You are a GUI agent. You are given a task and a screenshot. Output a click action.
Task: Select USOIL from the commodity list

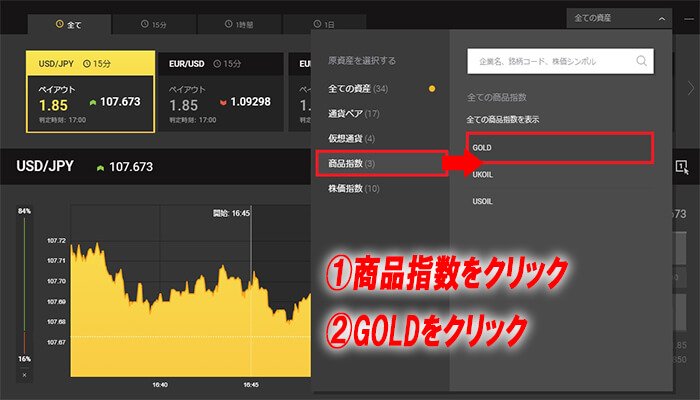pos(483,201)
